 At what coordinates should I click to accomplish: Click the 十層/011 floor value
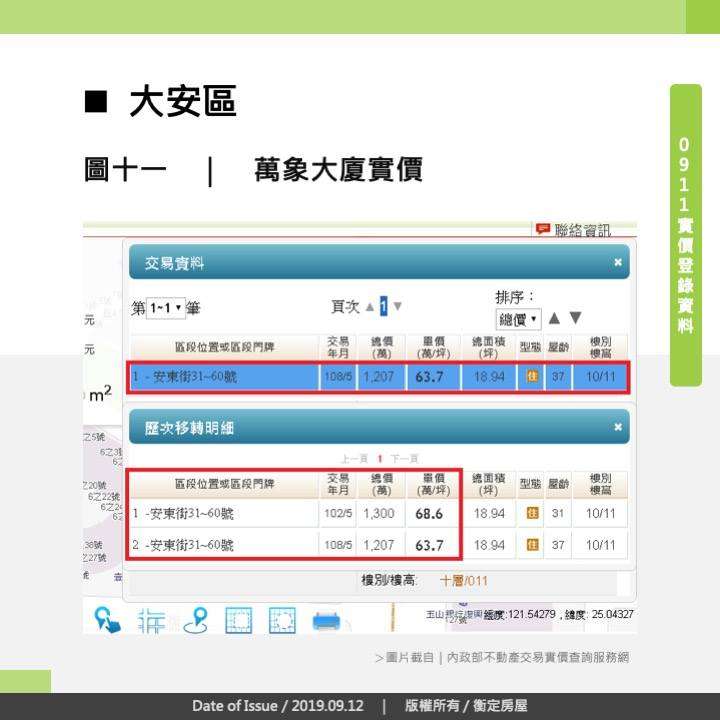click(x=463, y=581)
